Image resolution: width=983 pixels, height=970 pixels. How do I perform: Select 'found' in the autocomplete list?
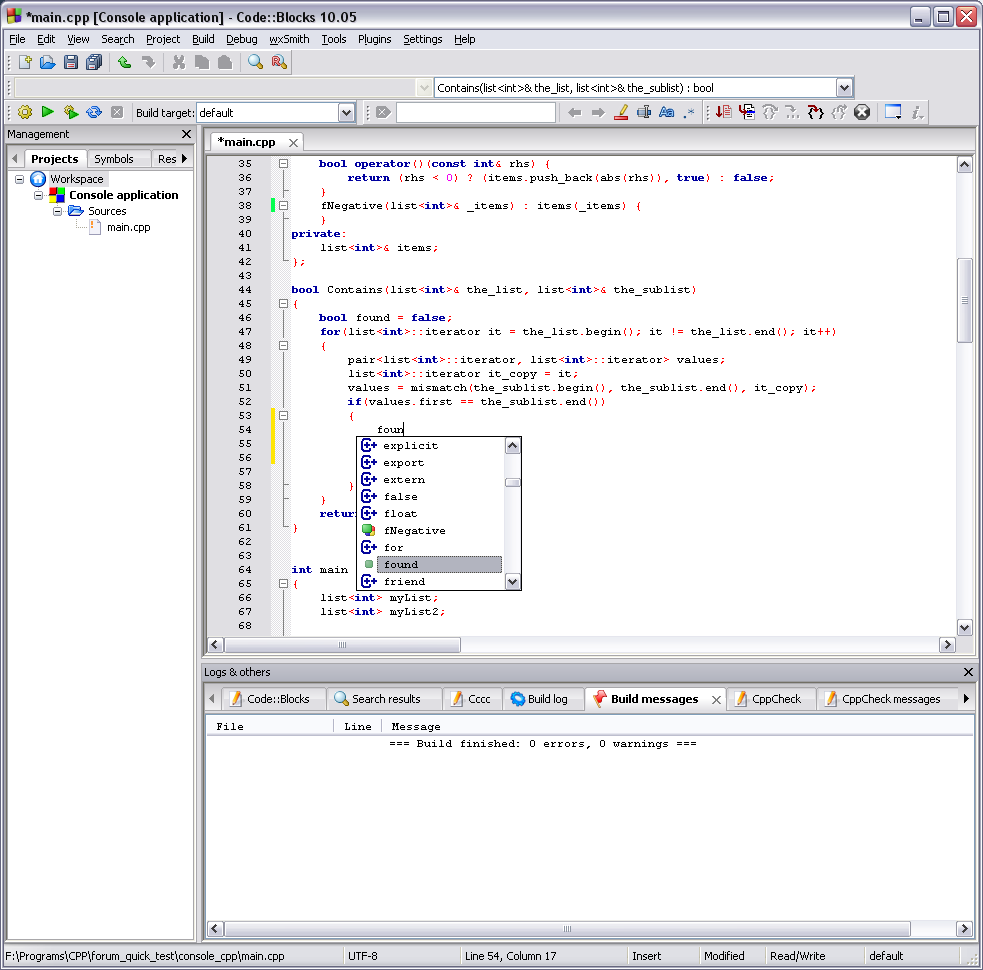[401, 565]
